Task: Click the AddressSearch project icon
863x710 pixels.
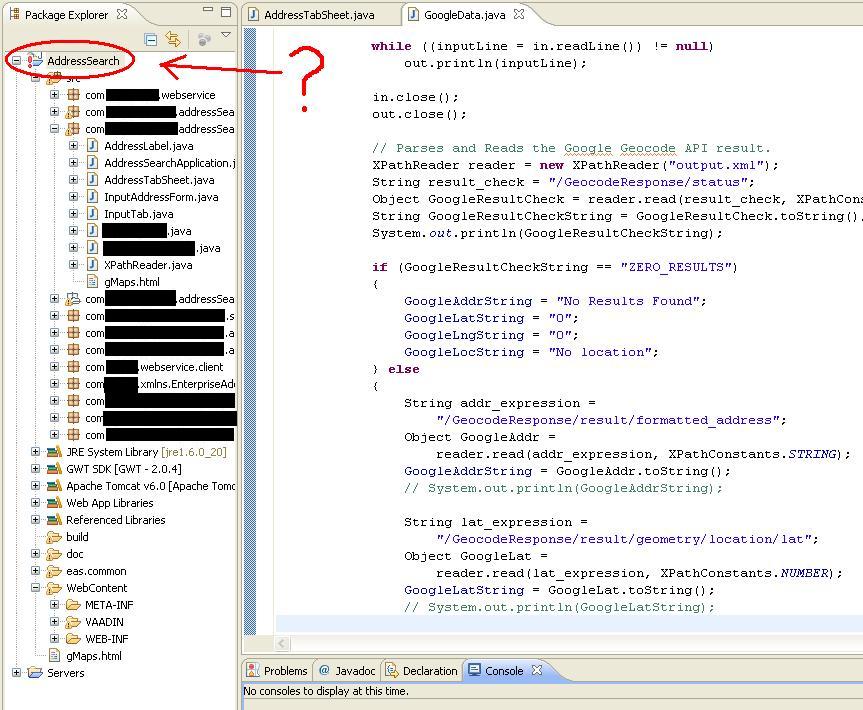Action: pos(35,61)
